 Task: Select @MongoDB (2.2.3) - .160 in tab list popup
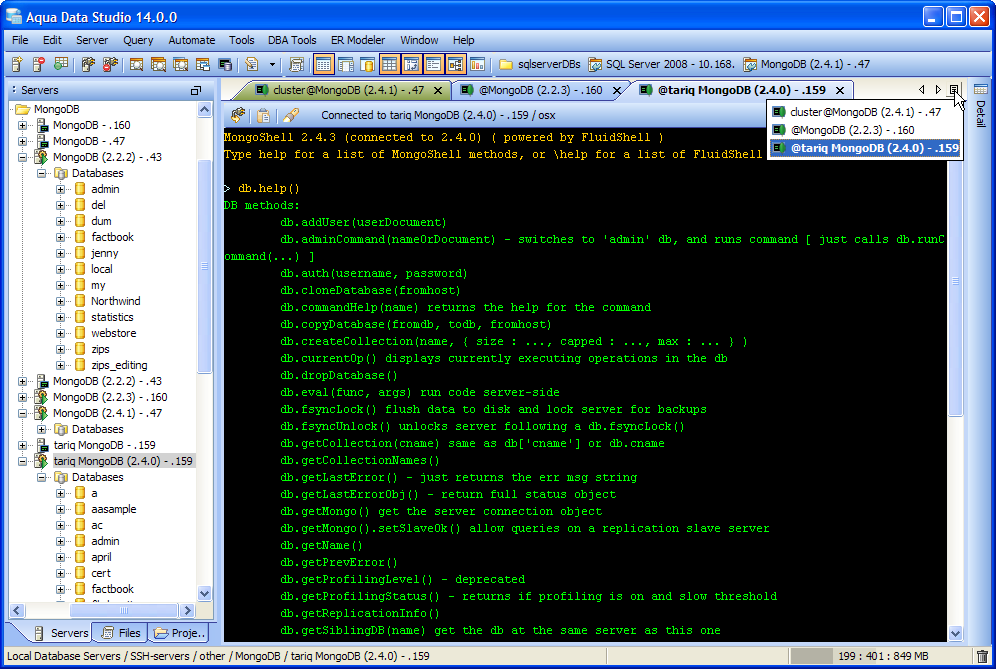pyautogui.click(x=865, y=130)
